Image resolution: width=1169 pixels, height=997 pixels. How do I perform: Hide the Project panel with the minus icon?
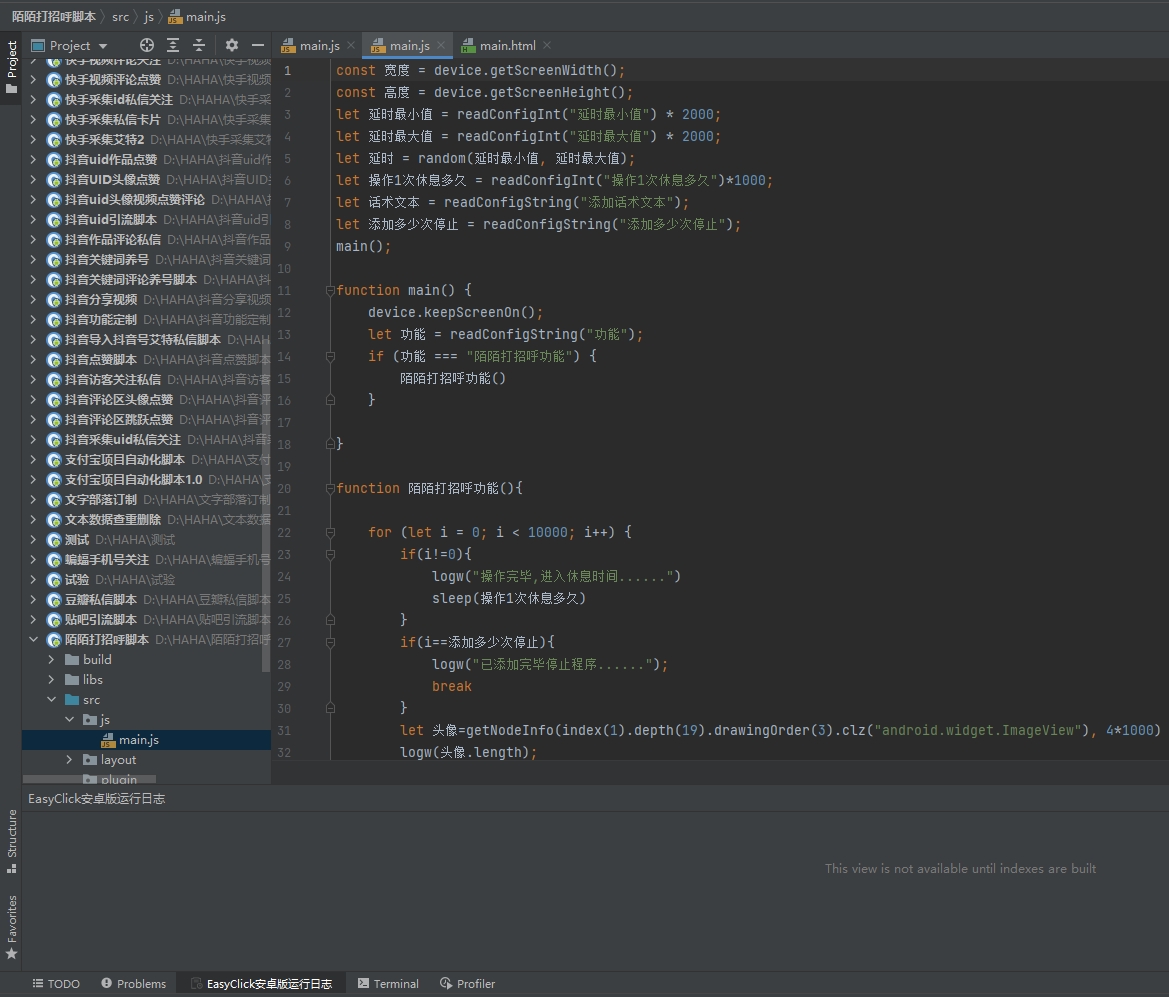click(258, 45)
